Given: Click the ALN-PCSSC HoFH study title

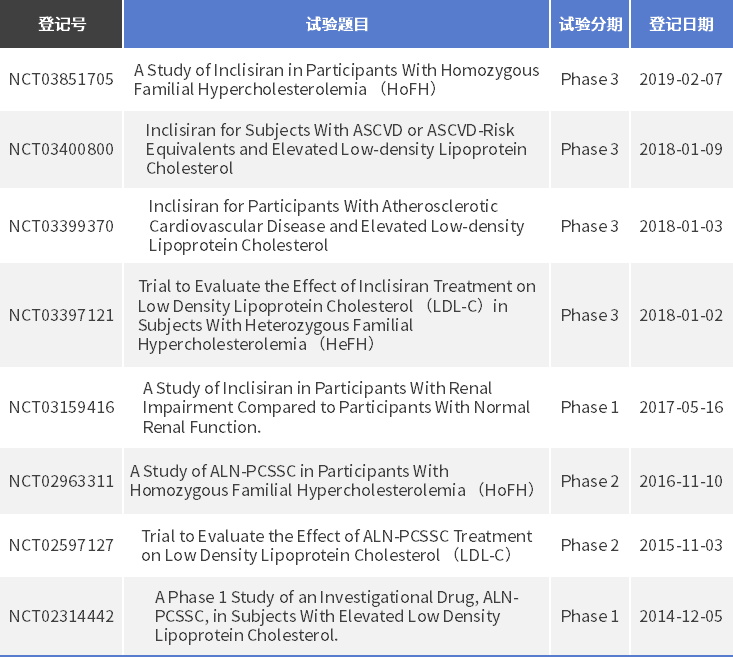Looking at the screenshot, I should coord(336,481).
